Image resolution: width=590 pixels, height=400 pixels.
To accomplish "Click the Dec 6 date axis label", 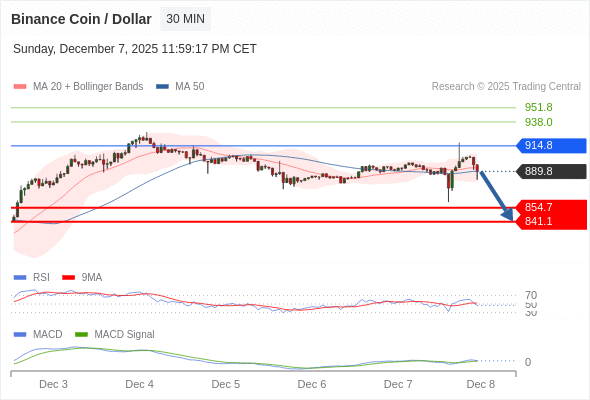I will pyautogui.click(x=312, y=384).
